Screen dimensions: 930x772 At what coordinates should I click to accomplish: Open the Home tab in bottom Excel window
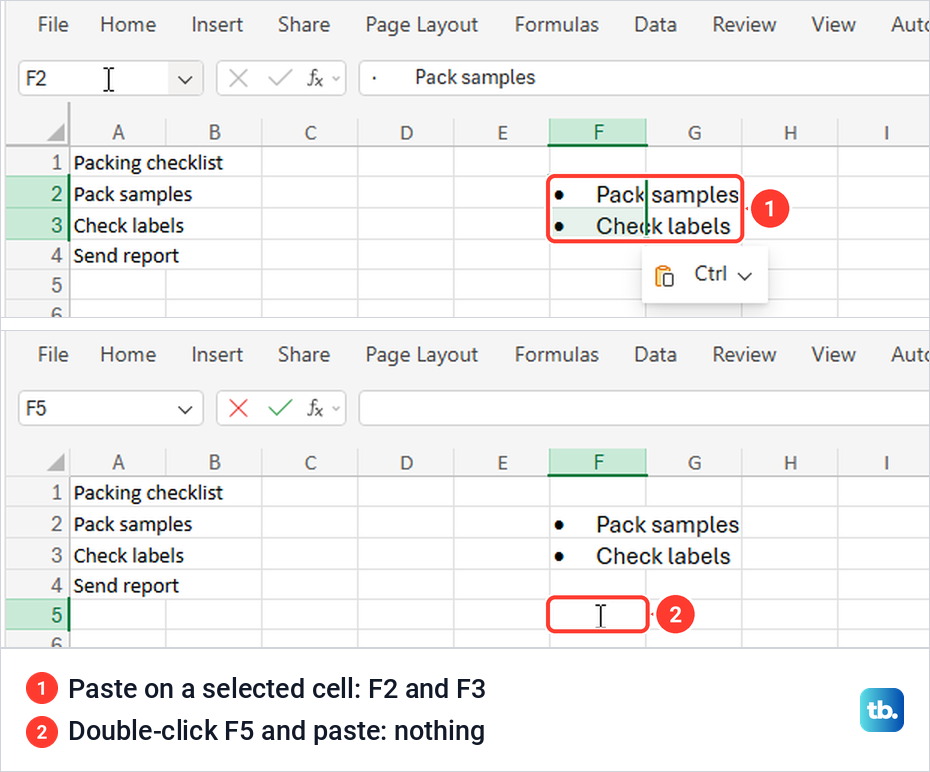[128, 355]
